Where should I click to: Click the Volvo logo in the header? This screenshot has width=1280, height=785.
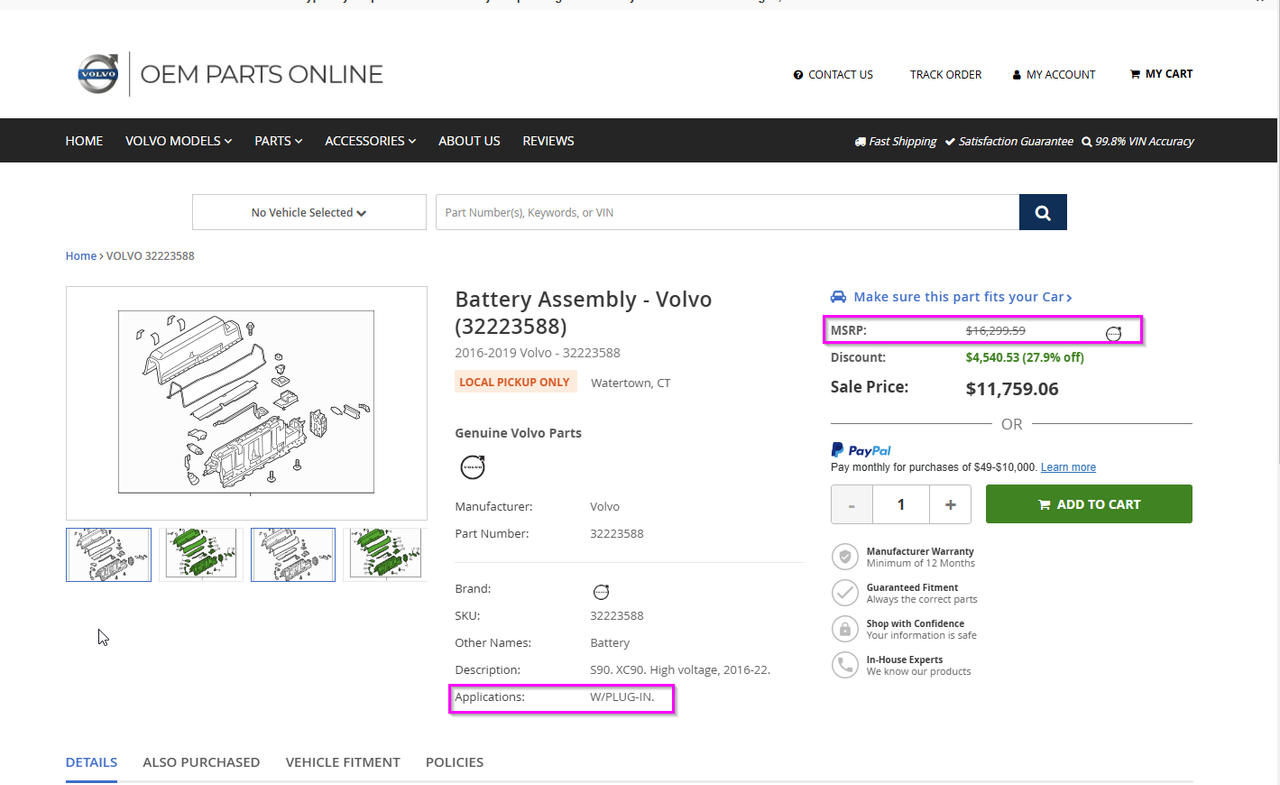(98, 74)
